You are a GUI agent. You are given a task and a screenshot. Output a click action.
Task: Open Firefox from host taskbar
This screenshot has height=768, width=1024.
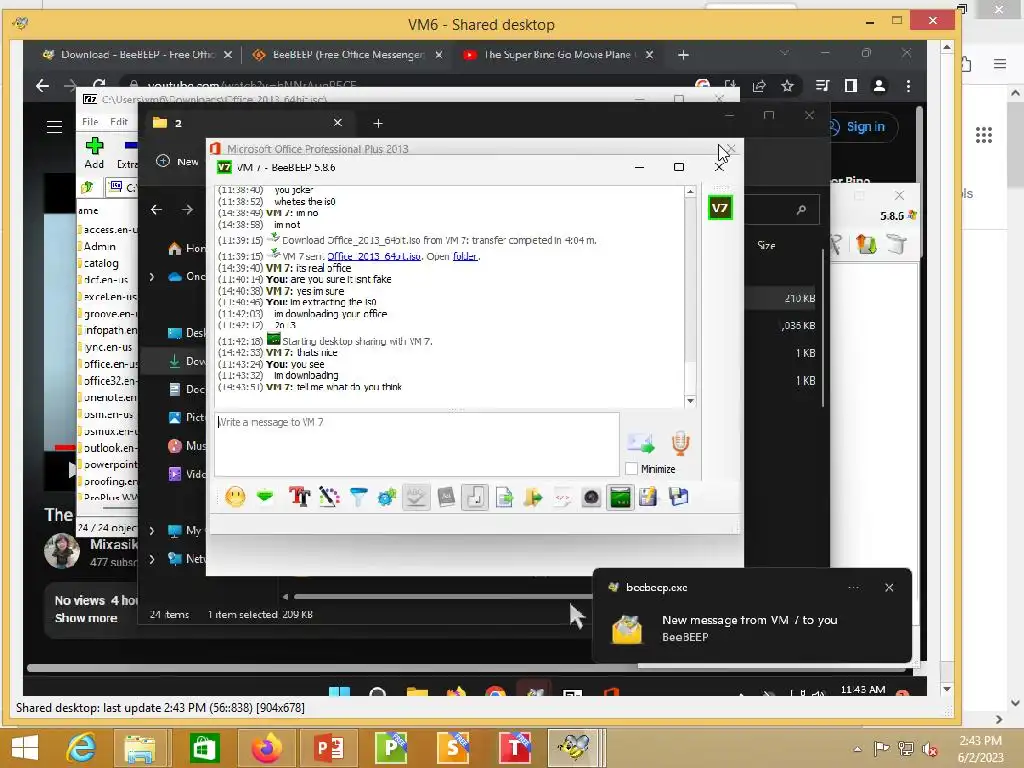pyautogui.click(x=266, y=748)
